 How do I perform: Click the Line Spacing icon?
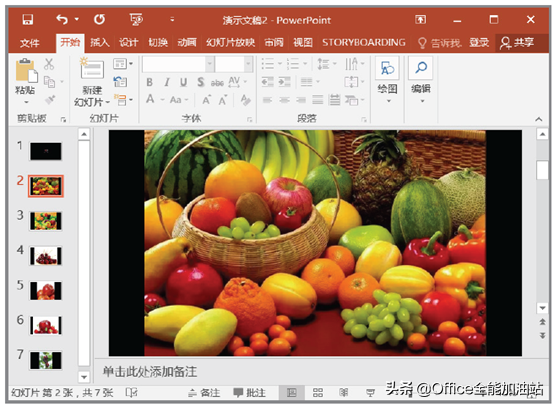pos(323,64)
